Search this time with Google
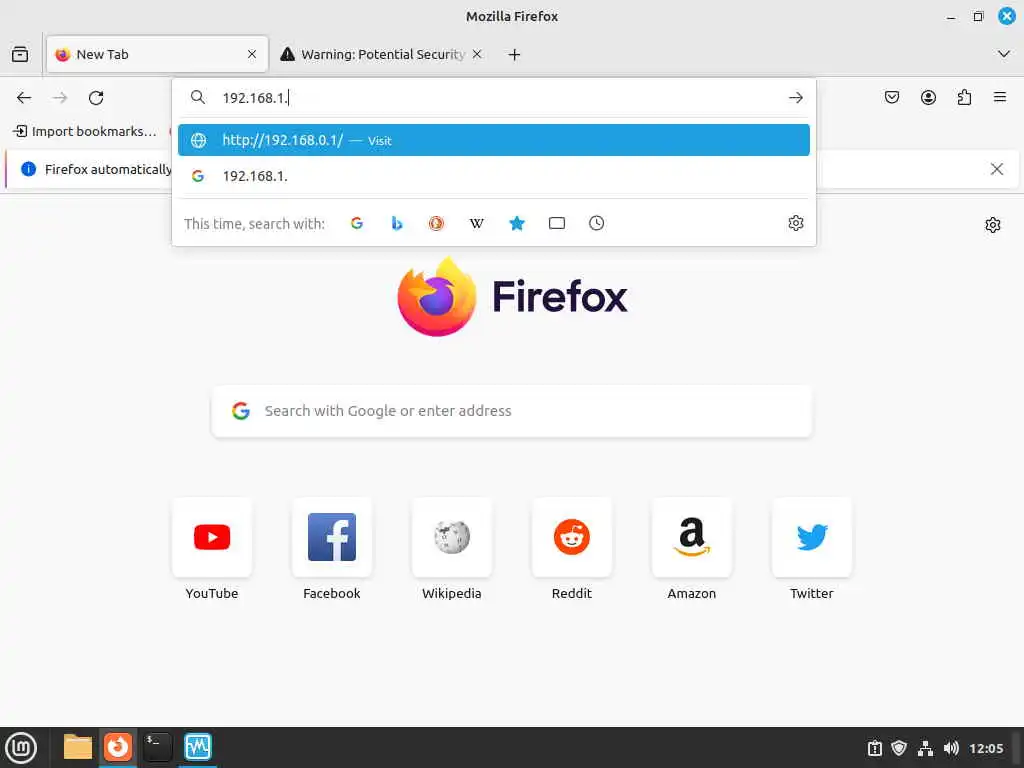Screen dimensions: 1024x768 click(357, 223)
